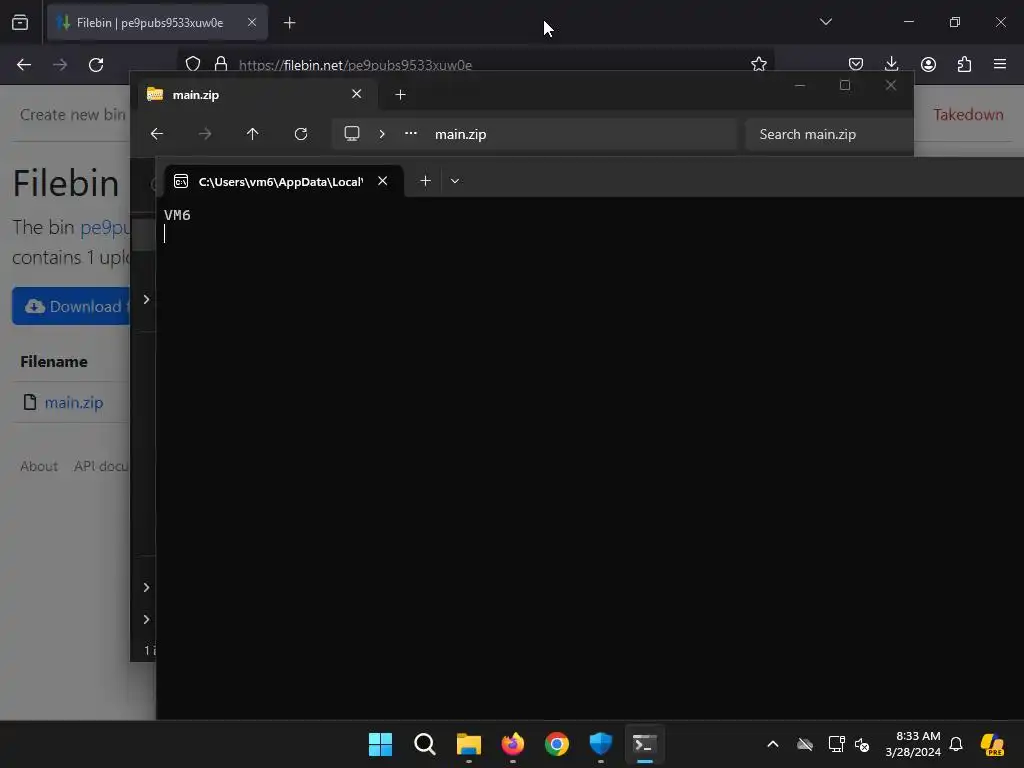Open Firefox list all tabs dropdown
The image size is (1024, 768).
pos(825,22)
